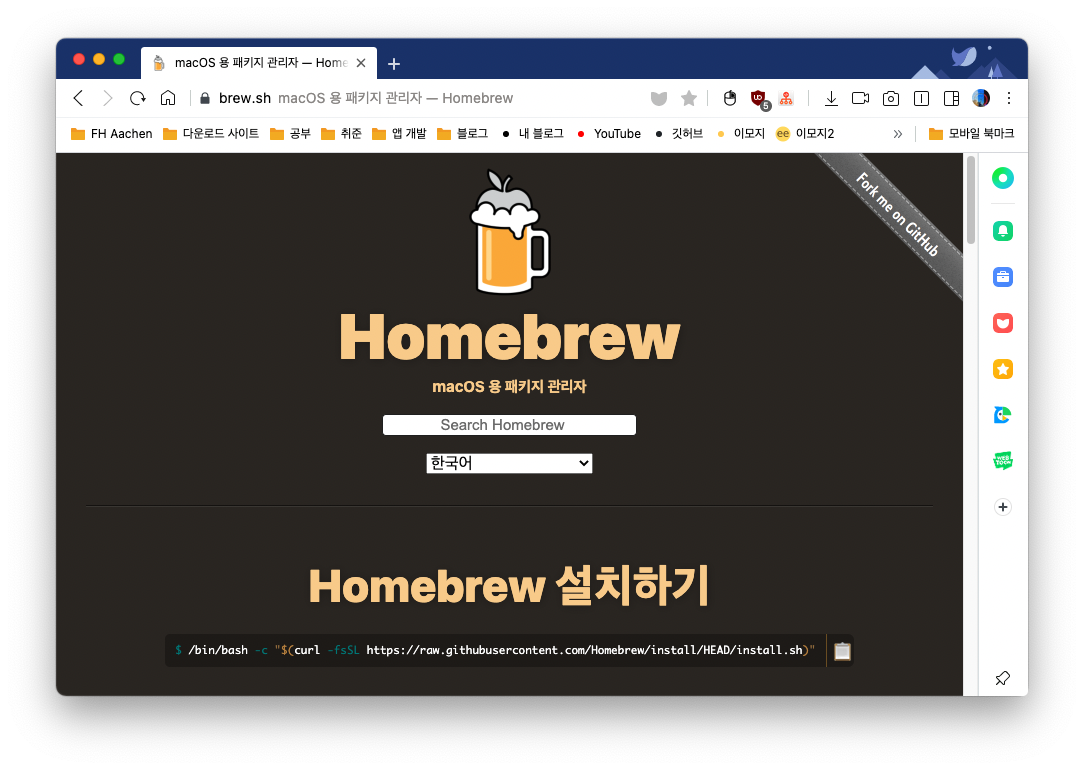Open the orange star sidebar icon

[x=1002, y=369]
